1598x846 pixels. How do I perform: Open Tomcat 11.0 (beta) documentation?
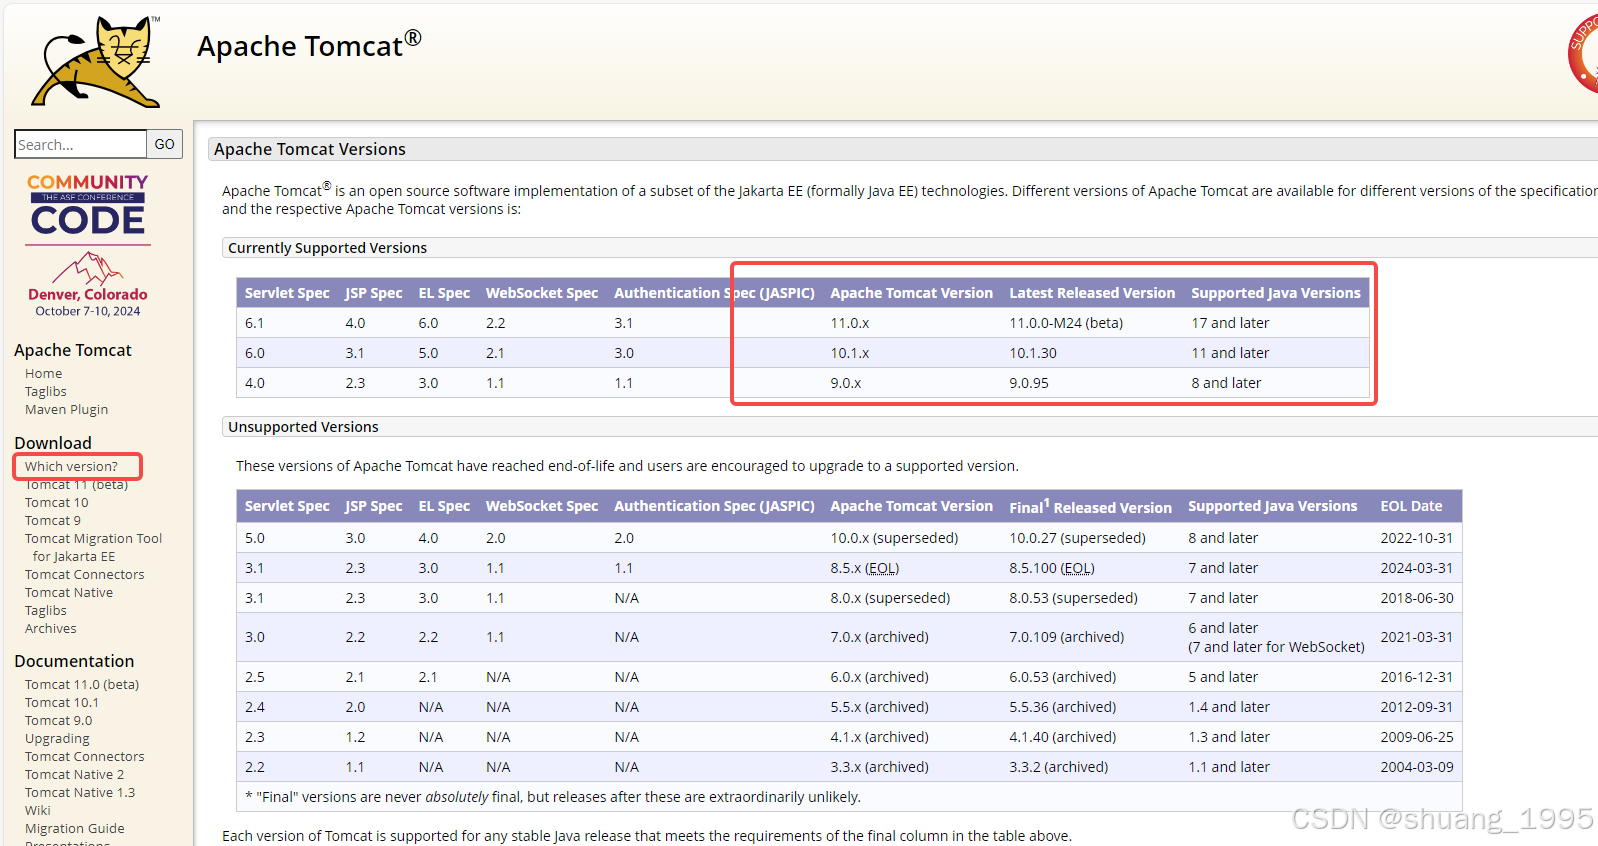coord(82,684)
